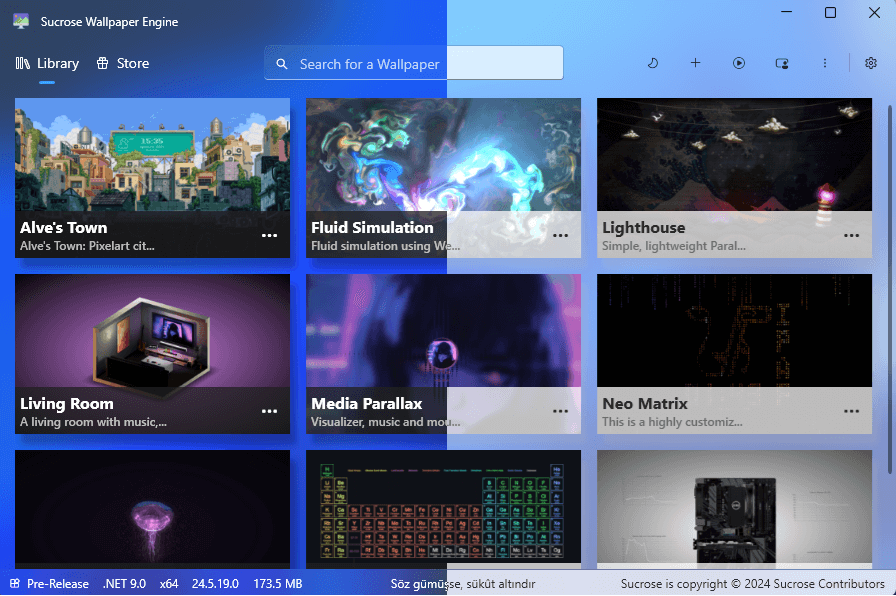Toggle the dark mode moon icon
Screen dimensions: 896x596
pyautogui.click(x=653, y=63)
